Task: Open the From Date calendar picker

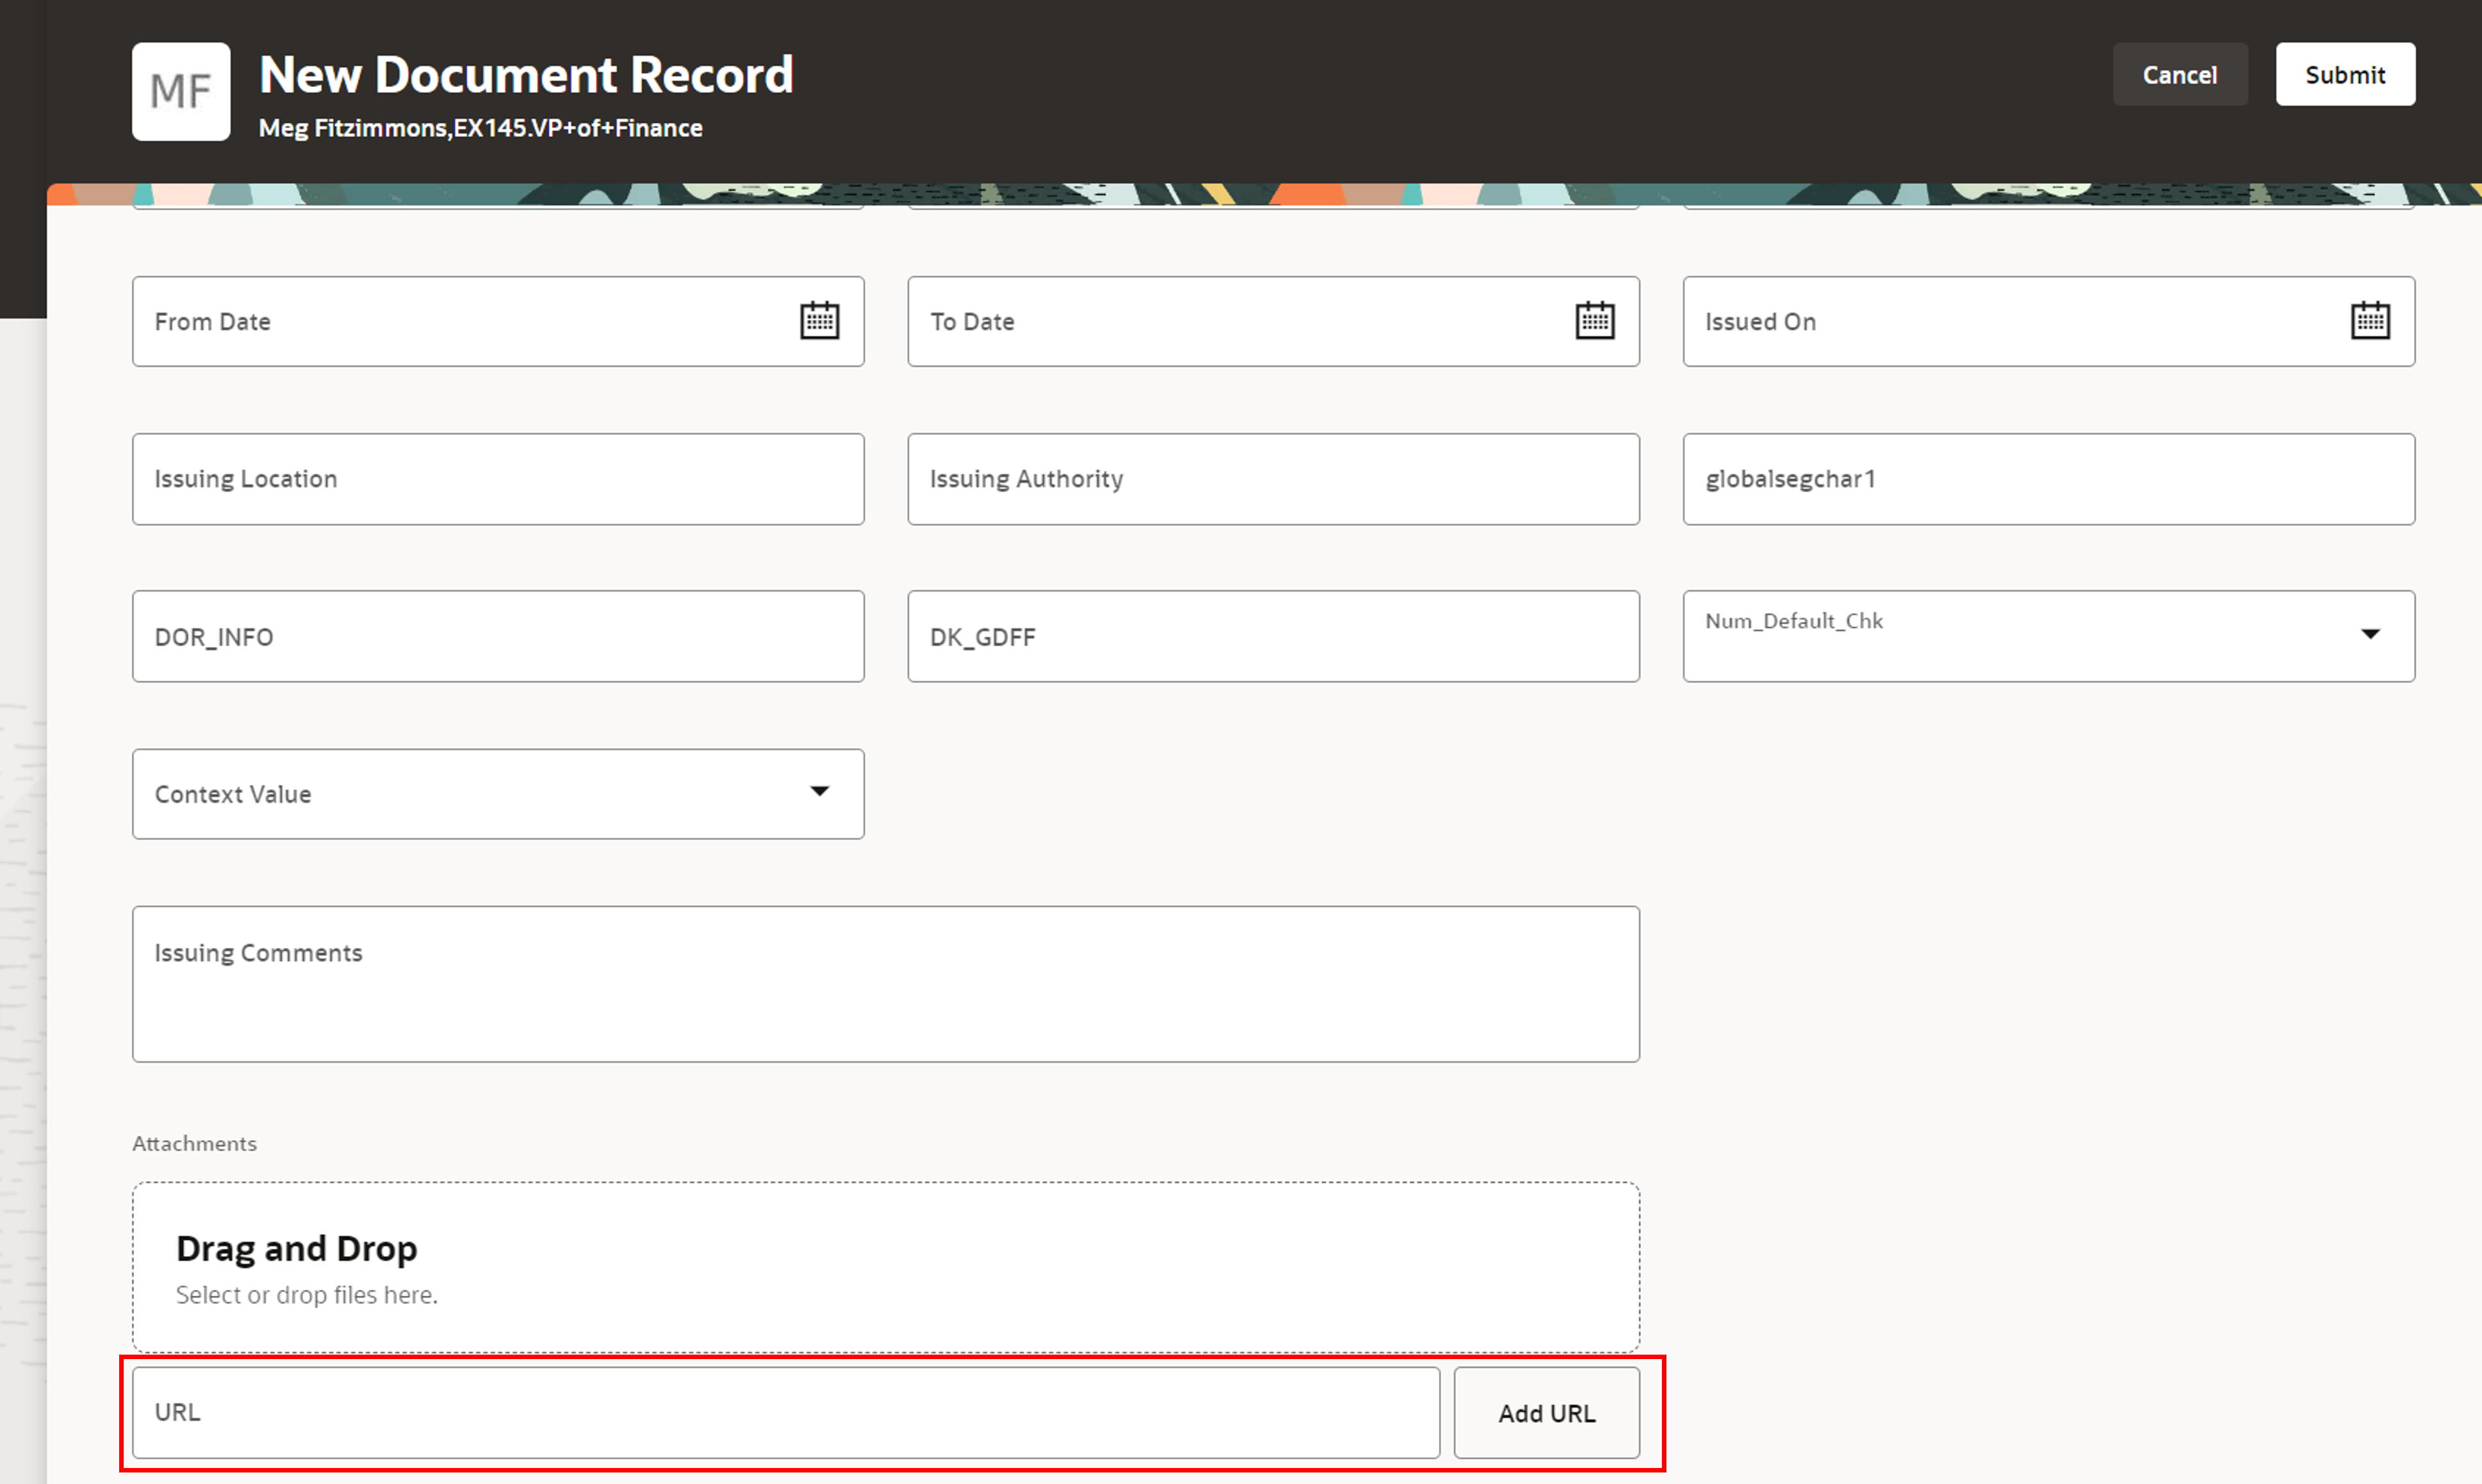Action: [x=819, y=321]
